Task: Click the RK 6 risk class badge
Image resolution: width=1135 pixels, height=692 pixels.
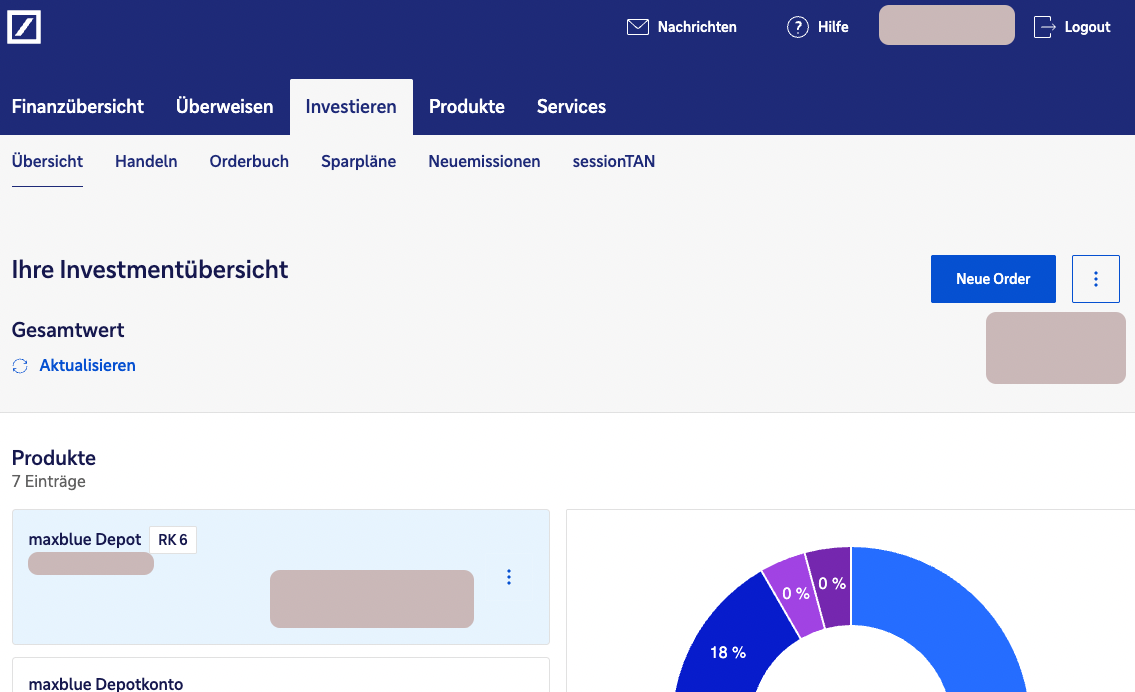Action: click(x=172, y=540)
